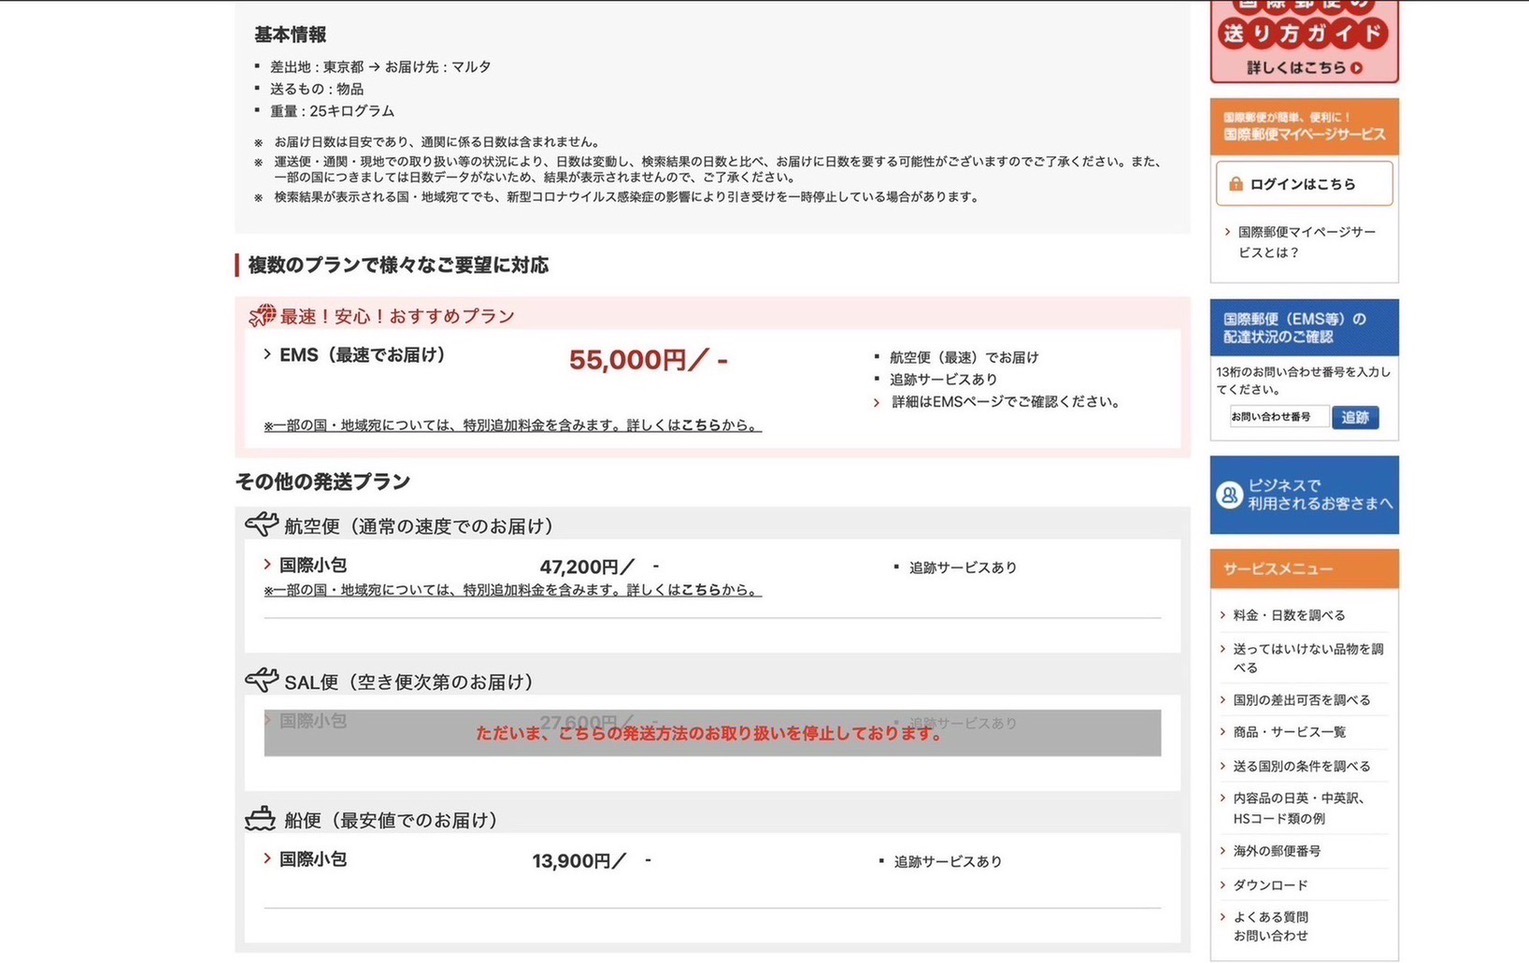Expand the EMS（最速でお届け）plan
The width and height of the screenshot is (1529, 963).
coord(355,355)
